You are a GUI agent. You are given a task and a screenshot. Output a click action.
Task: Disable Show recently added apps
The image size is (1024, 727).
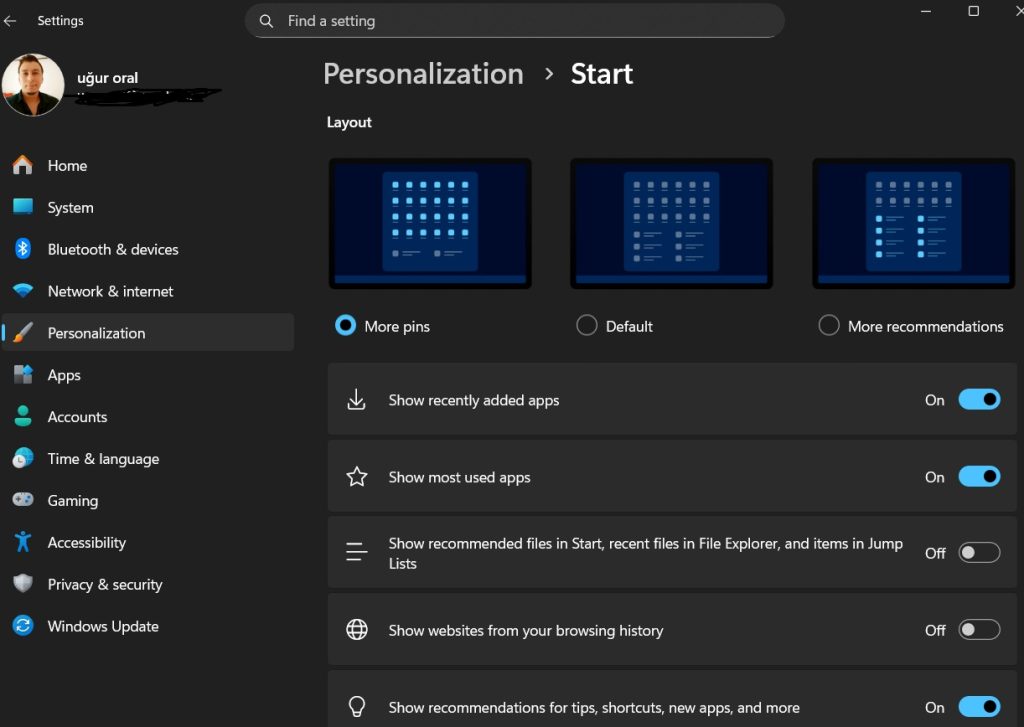tap(979, 399)
